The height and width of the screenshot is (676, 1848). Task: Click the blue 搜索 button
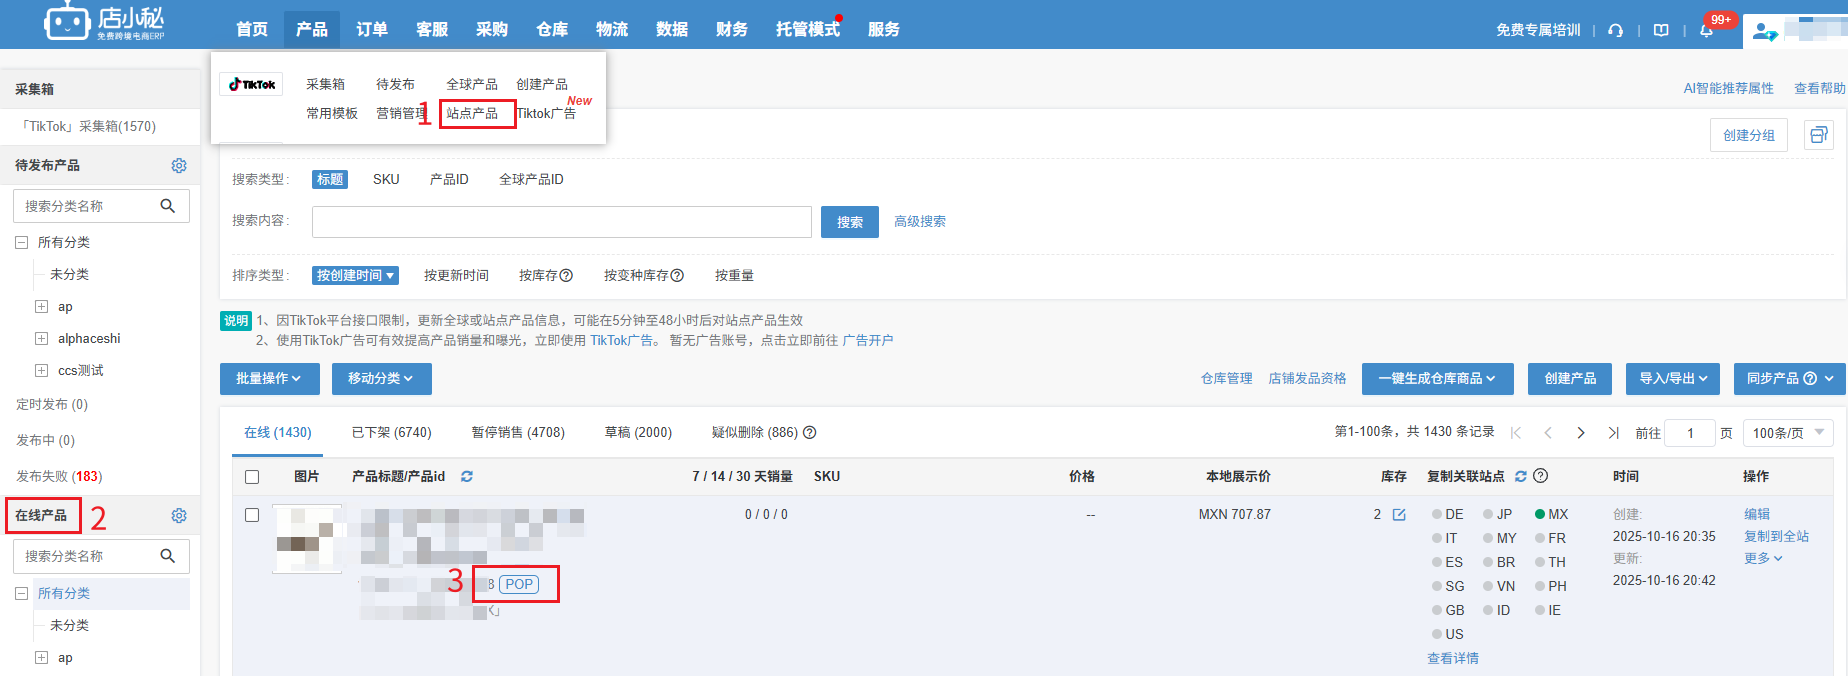click(x=849, y=222)
